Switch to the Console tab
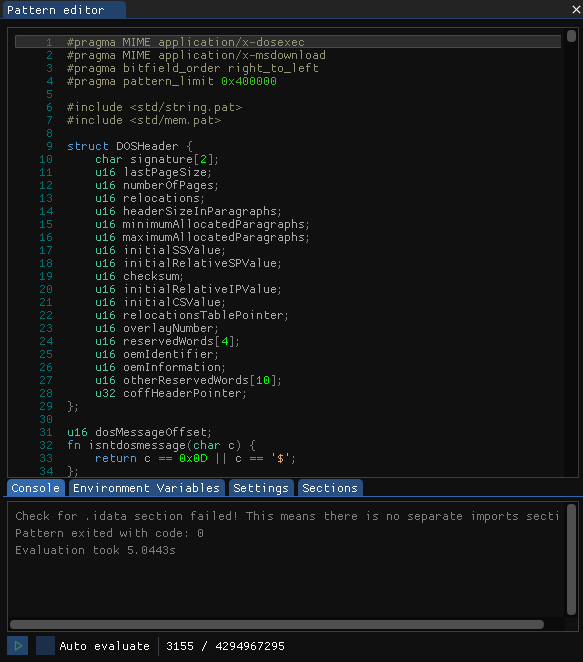The image size is (583, 662). coord(36,488)
